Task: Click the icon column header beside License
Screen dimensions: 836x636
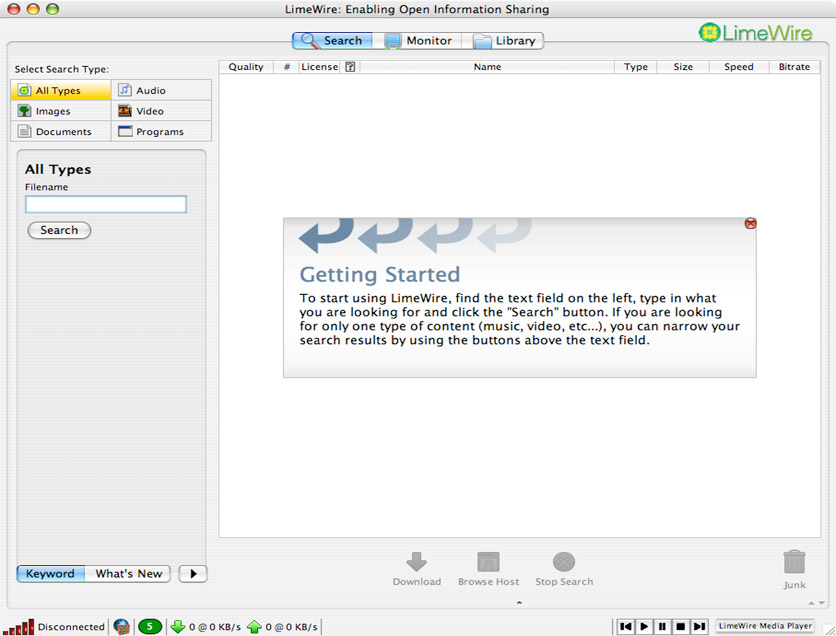Action: click(x=350, y=67)
